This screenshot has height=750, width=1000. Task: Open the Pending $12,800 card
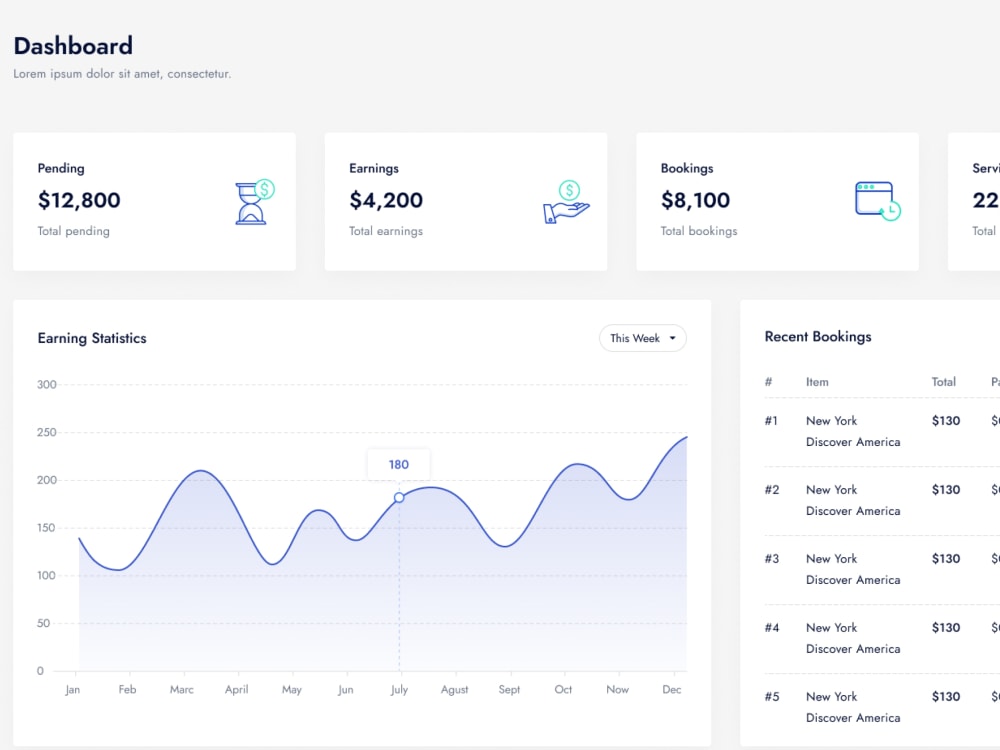click(154, 202)
